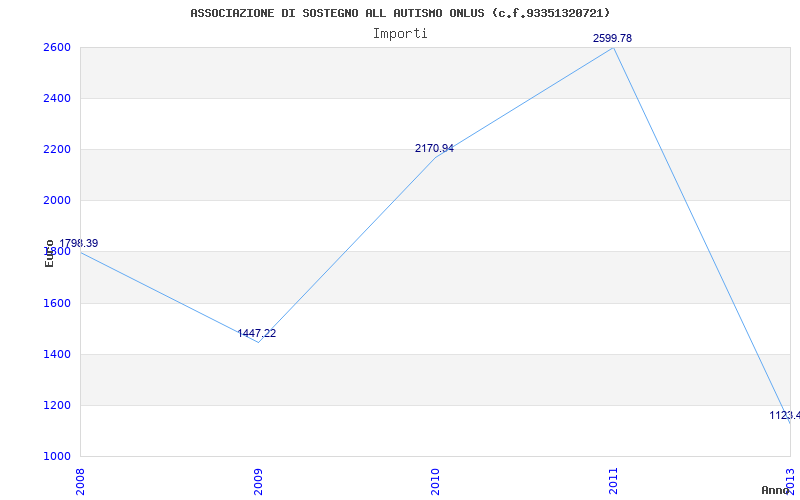Screen dimensions: 800x500
Task: Click the Importi subtitle
Action: (400, 34)
